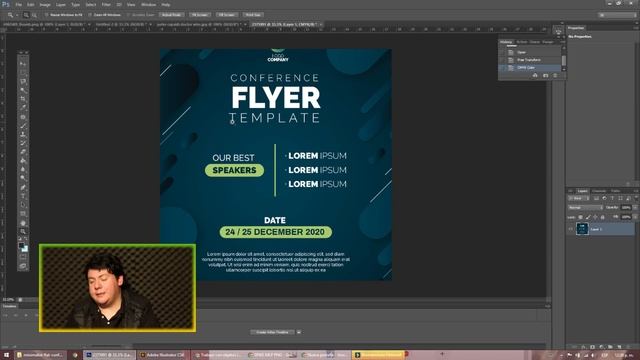
Task: Select the Gradient tool
Action: click(x=23, y=160)
